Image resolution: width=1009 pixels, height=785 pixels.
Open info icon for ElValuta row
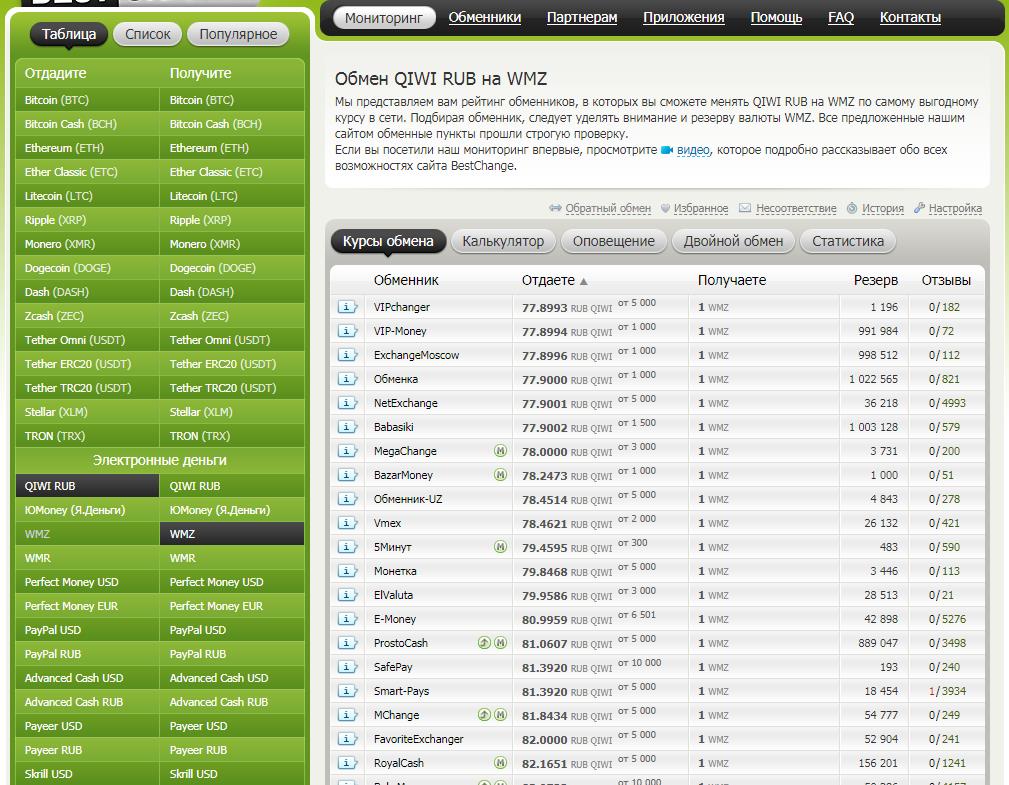[347, 595]
